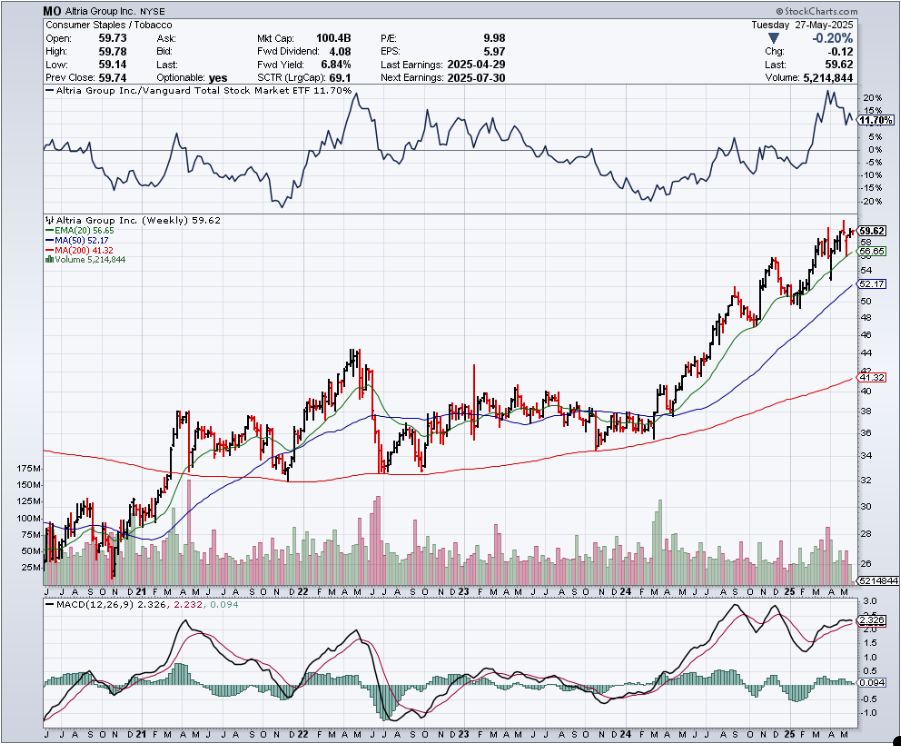Click the -0.20% percent change

click(x=832, y=39)
